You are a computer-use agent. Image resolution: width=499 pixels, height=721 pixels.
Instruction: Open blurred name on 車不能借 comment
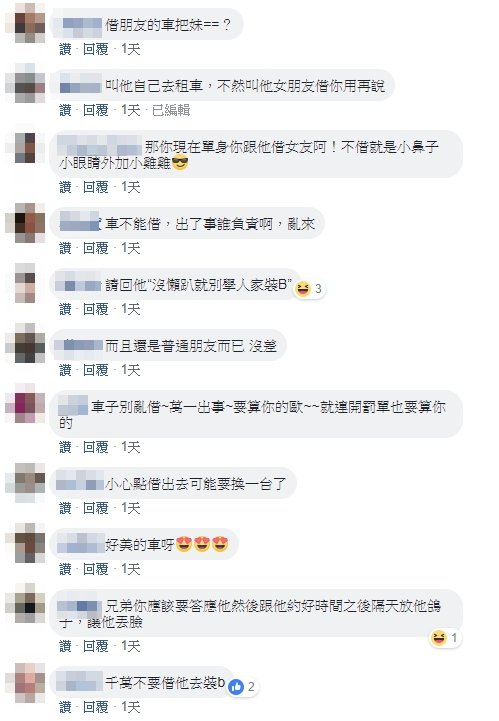(x=80, y=223)
